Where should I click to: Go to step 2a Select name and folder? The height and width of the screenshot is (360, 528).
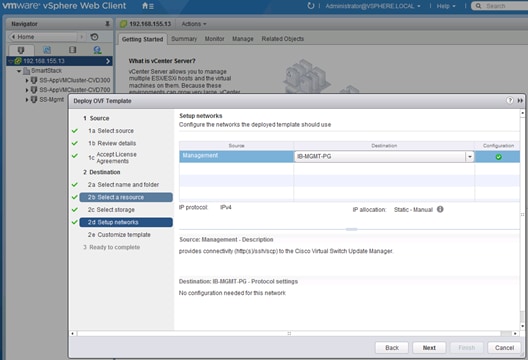click(x=123, y=185)
